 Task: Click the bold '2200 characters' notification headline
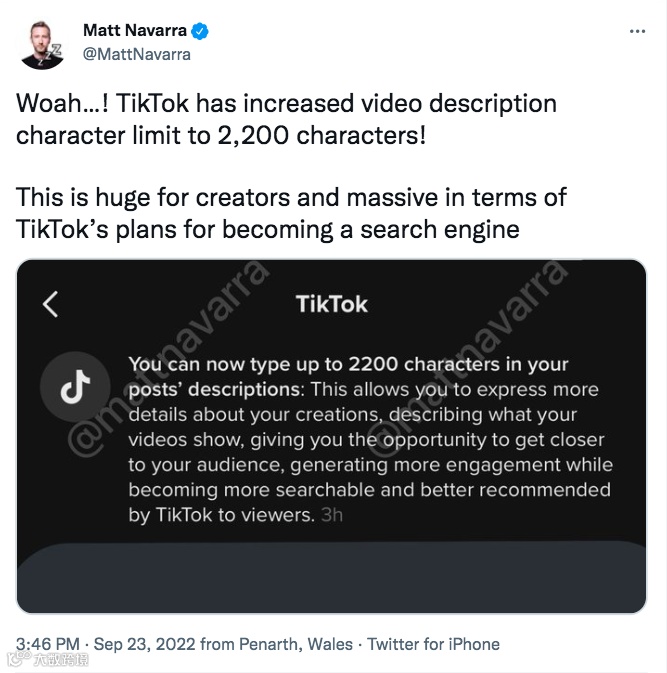pos(347,365)
